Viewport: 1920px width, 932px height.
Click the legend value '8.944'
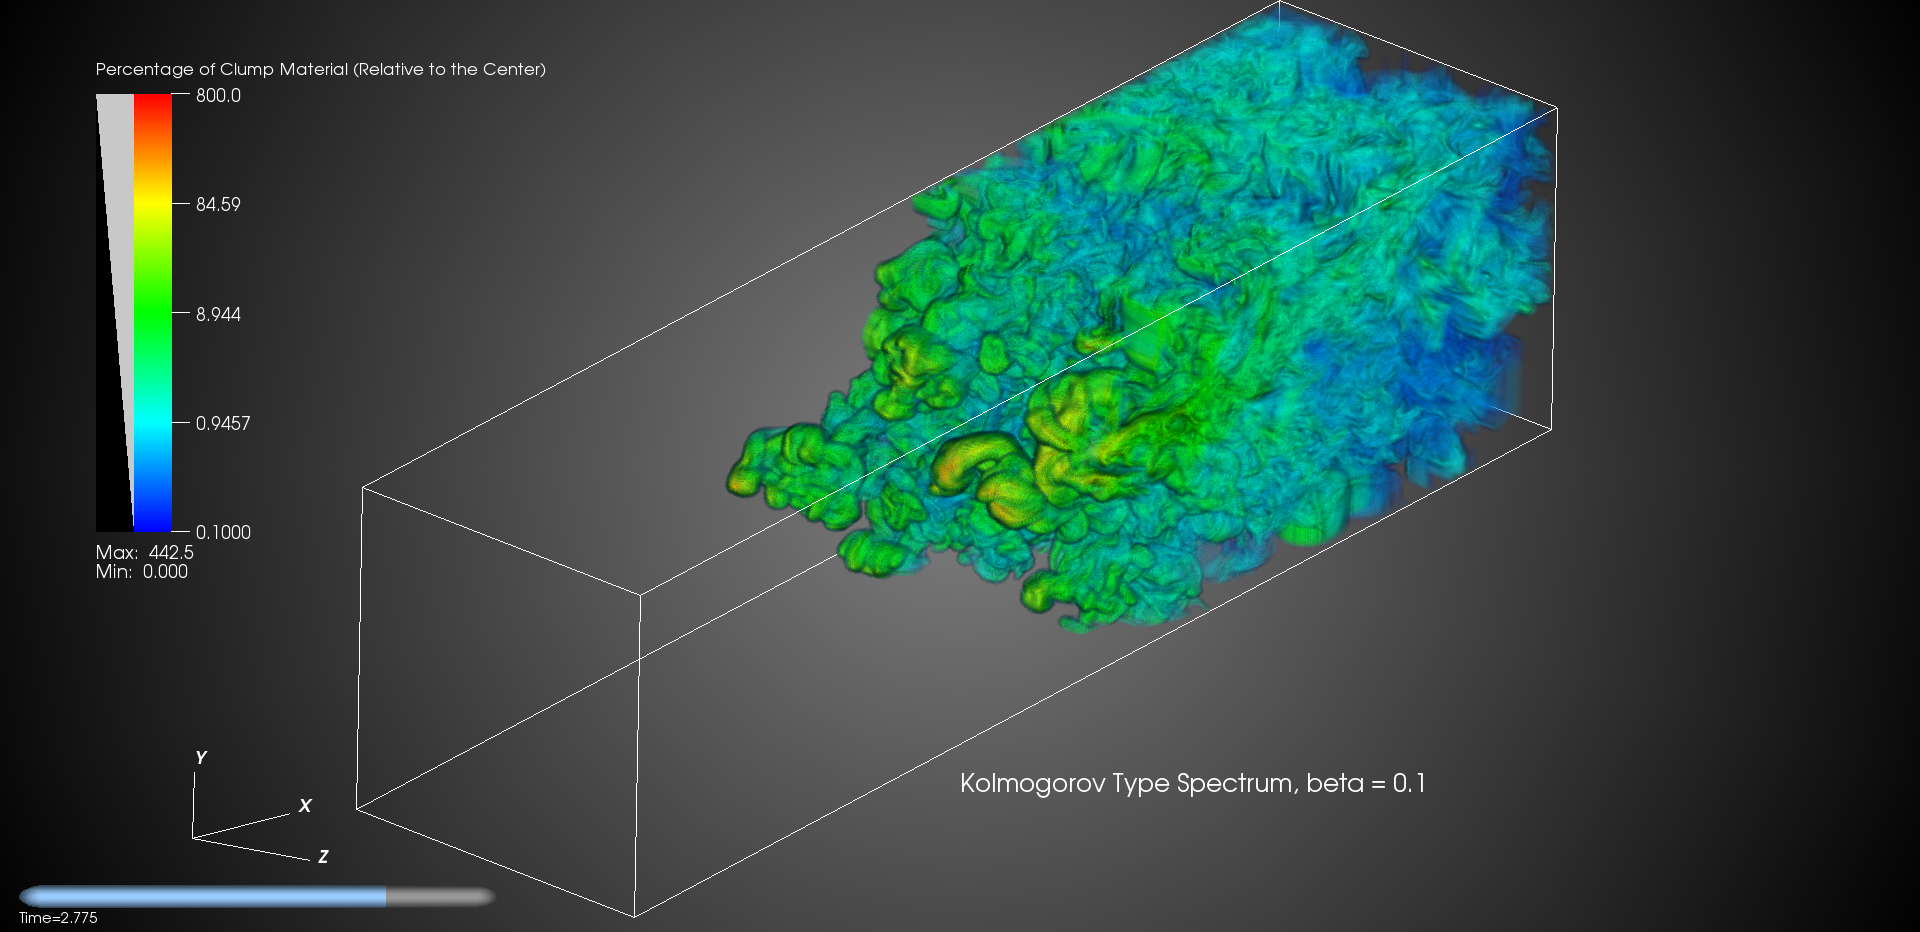click(218, 314)
